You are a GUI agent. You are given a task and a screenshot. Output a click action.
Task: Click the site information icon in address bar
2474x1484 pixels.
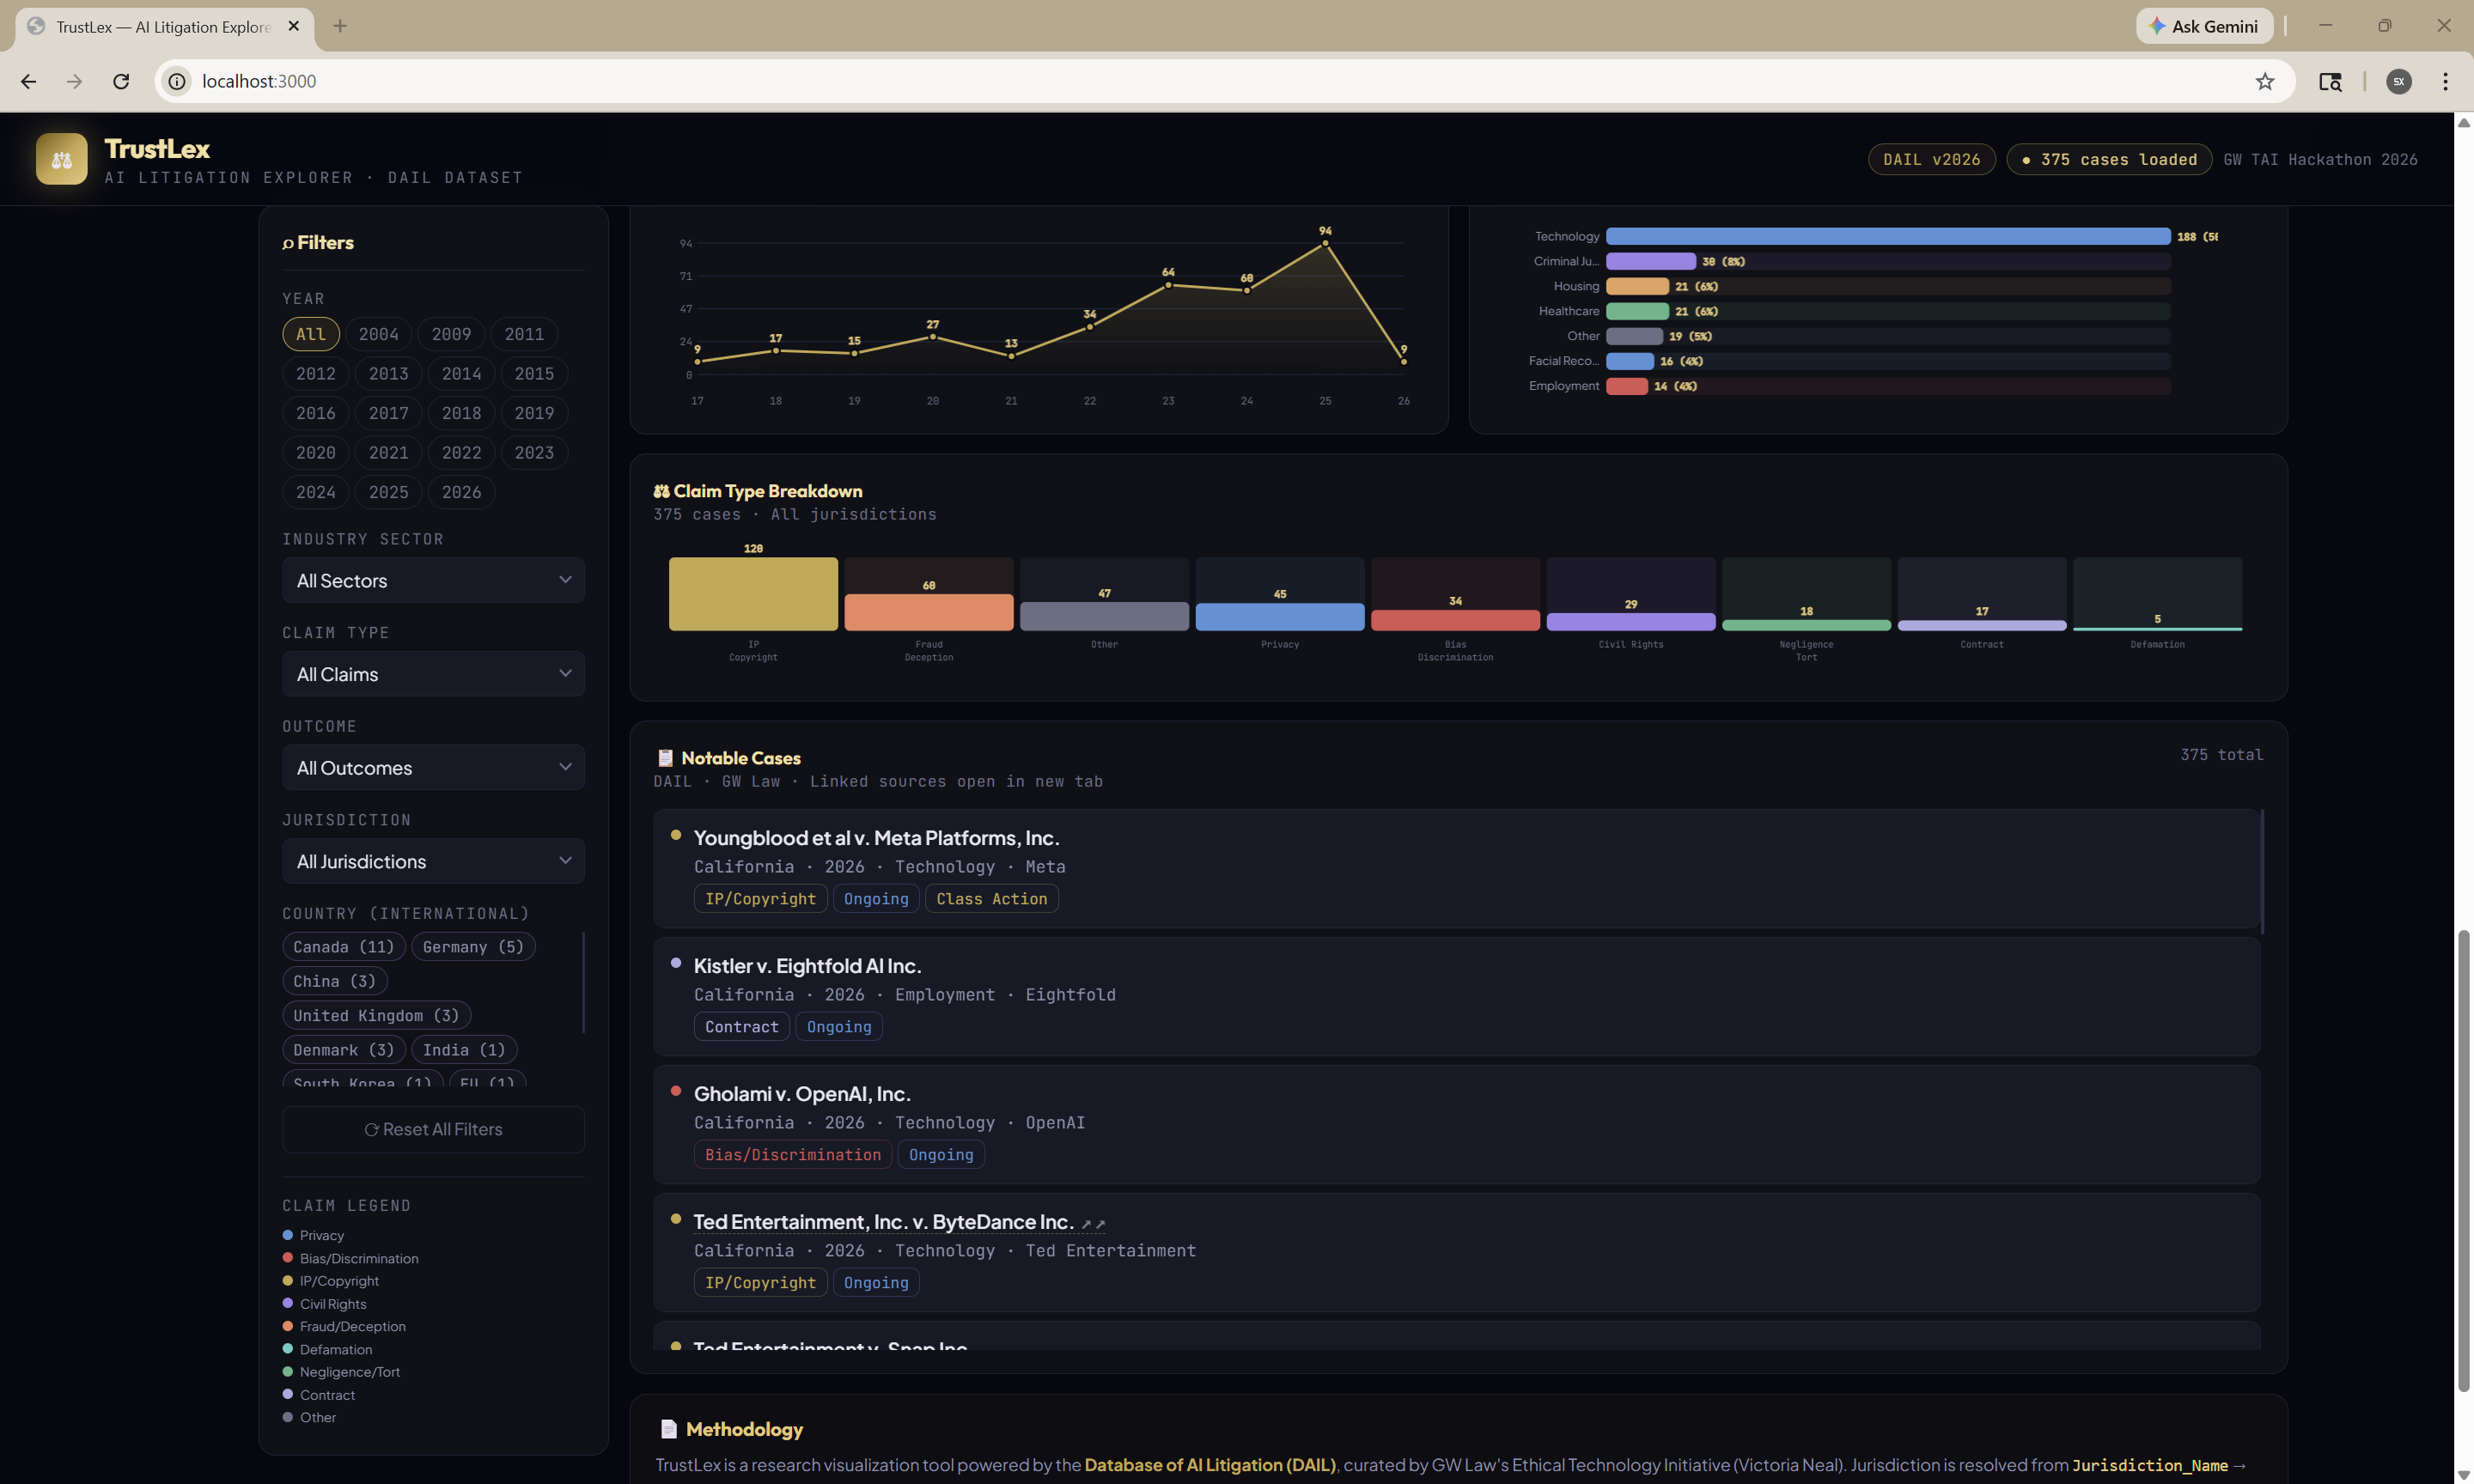[177, 81]
